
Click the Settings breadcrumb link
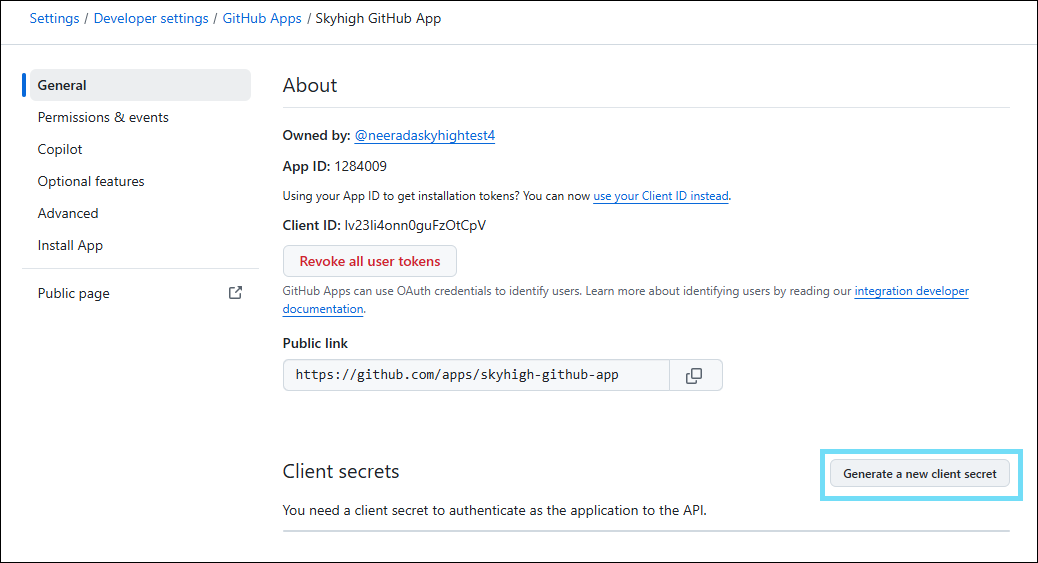coord(54,19)
